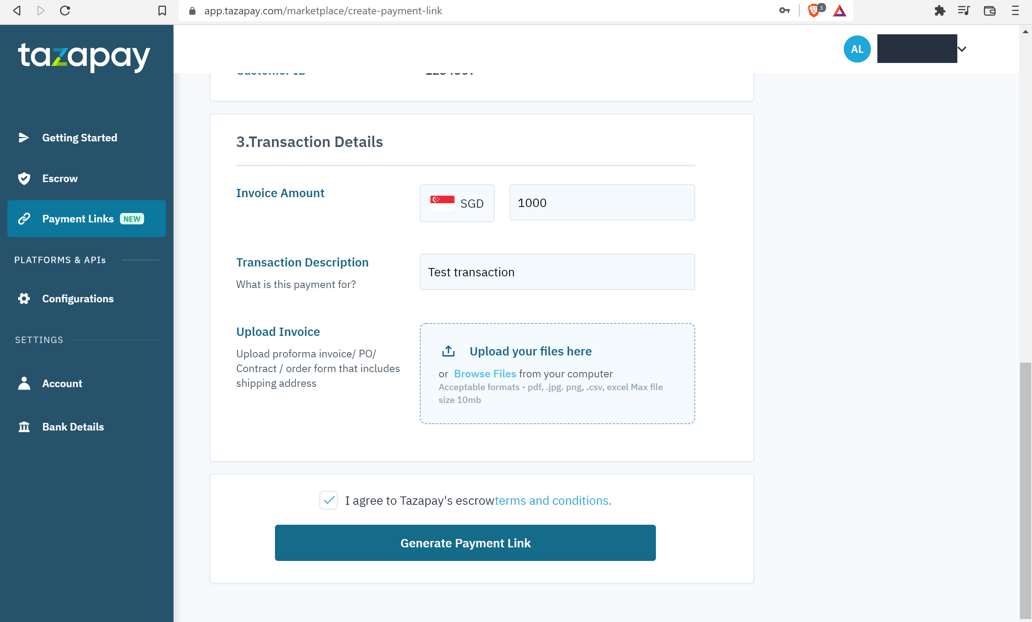Open Configurations using the gear icon
Viewport: 1032px width, 622px height.
(25, 298)
